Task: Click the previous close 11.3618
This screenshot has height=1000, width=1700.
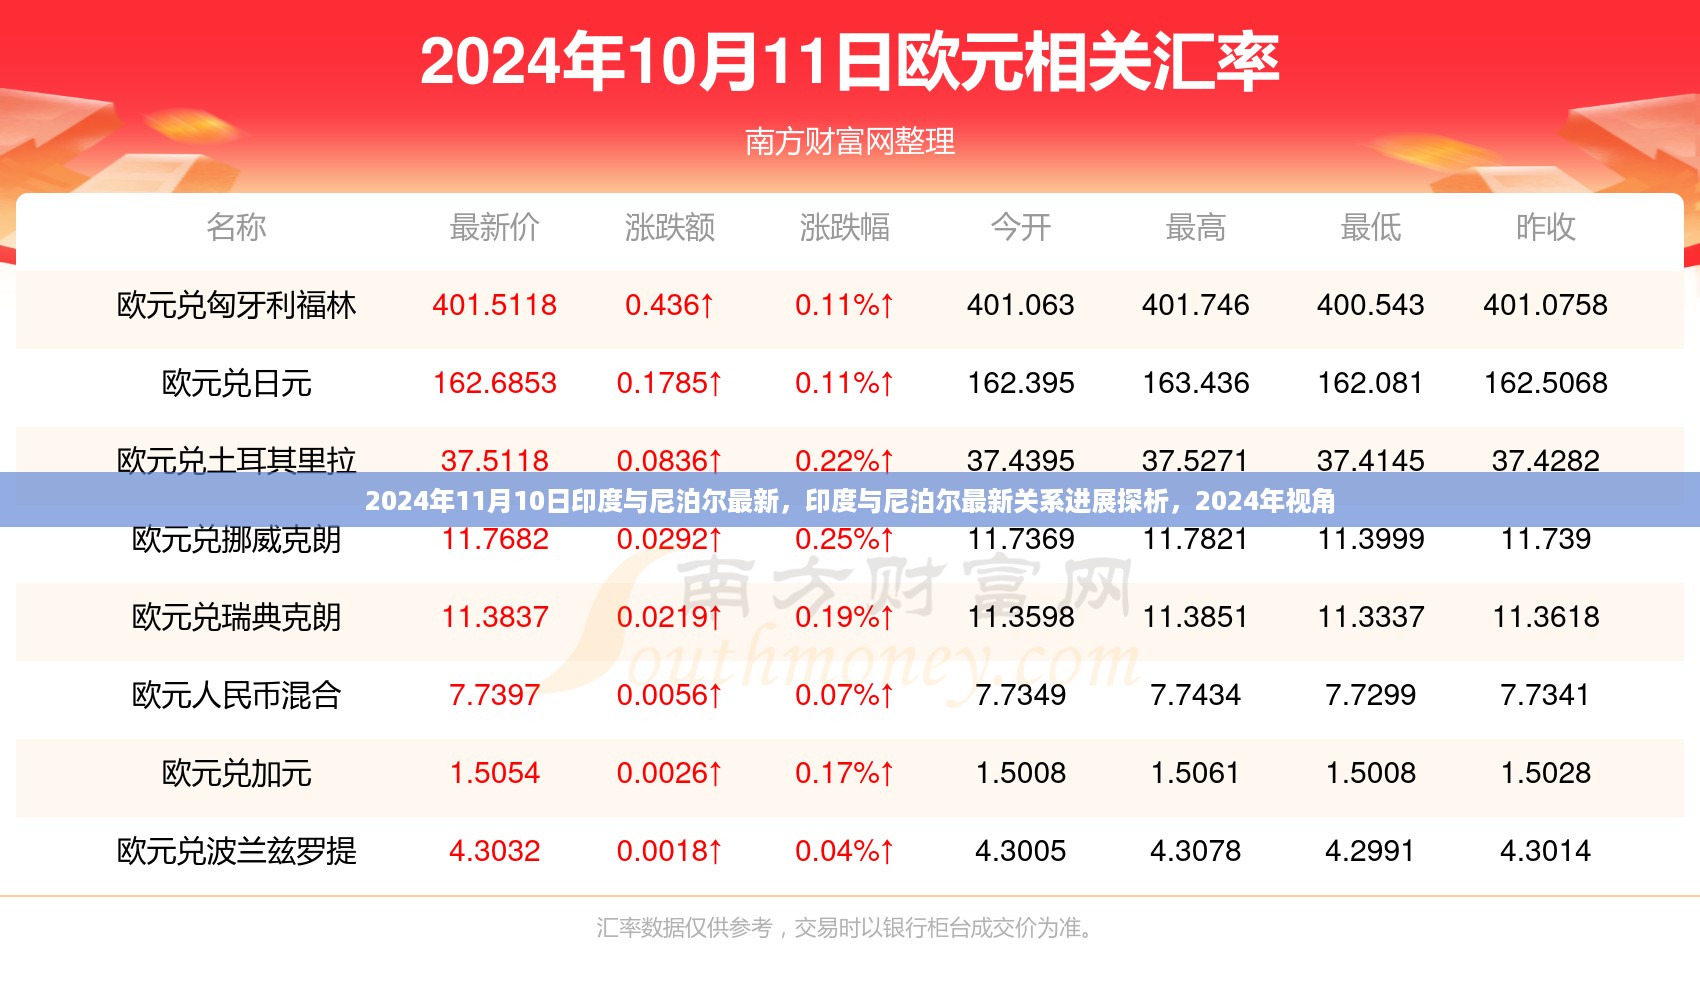Action: tap(1545, 617)
